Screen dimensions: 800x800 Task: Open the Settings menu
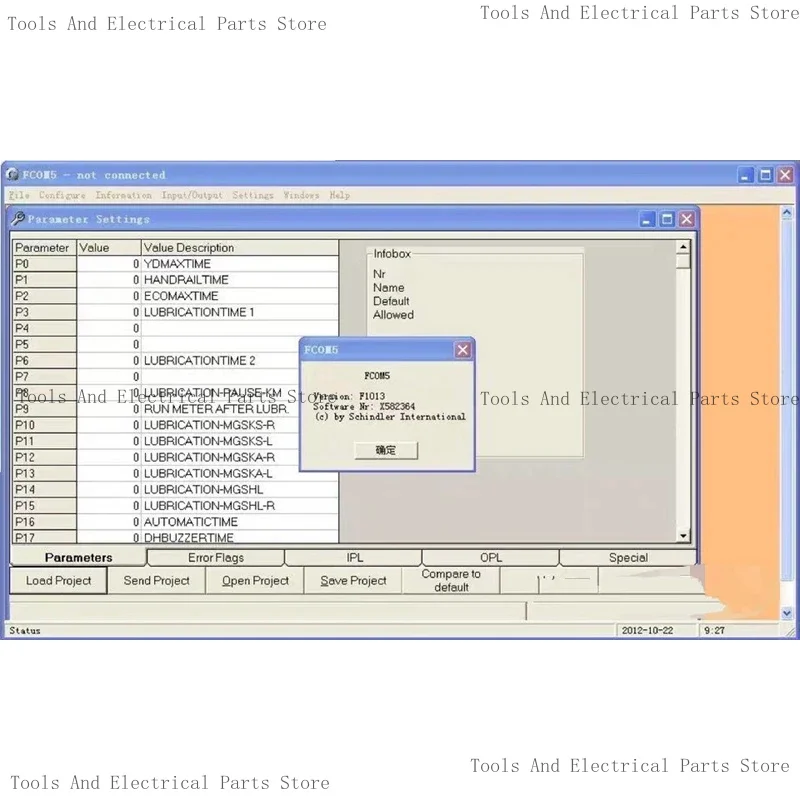[x=253, y=195]
